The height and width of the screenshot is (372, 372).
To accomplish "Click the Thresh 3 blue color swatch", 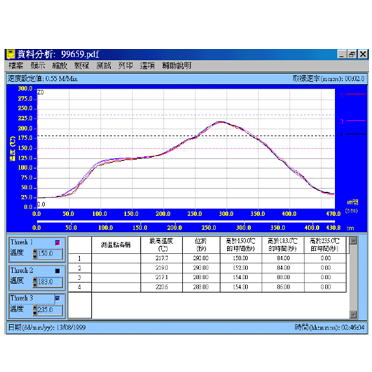I will [x=57, y=298].
